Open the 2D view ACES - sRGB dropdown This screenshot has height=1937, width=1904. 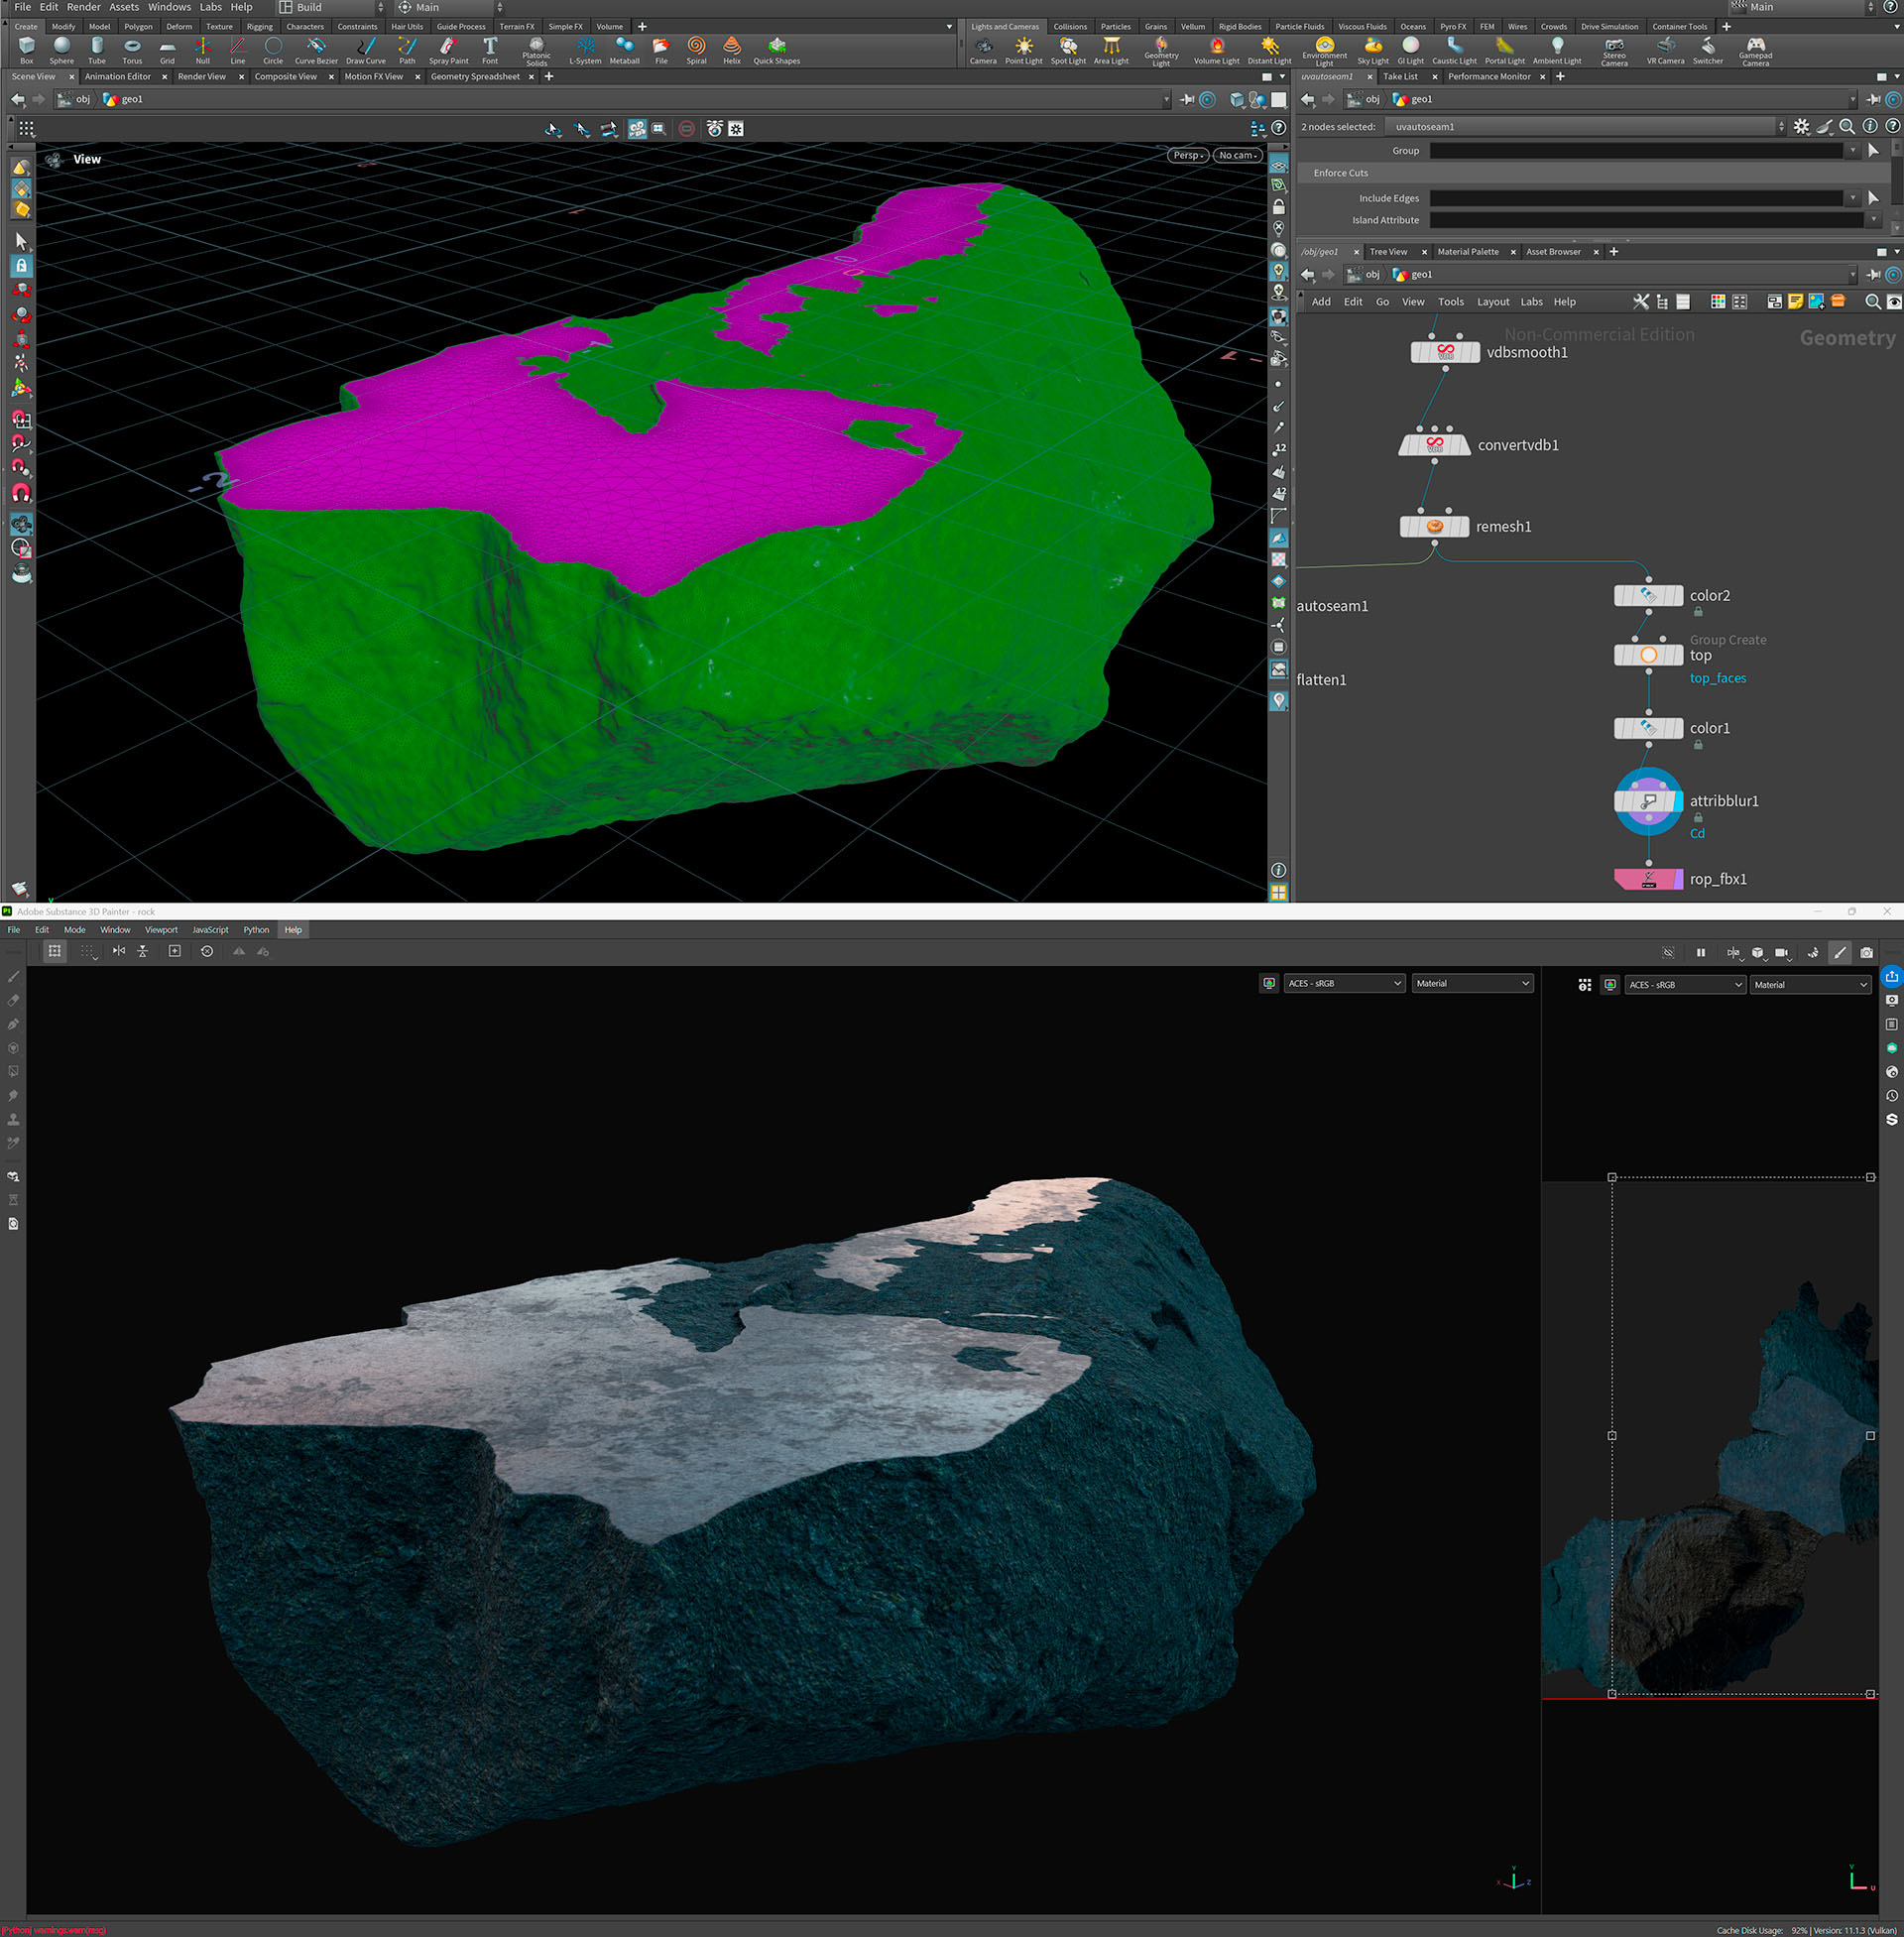tap(1684, 985)
